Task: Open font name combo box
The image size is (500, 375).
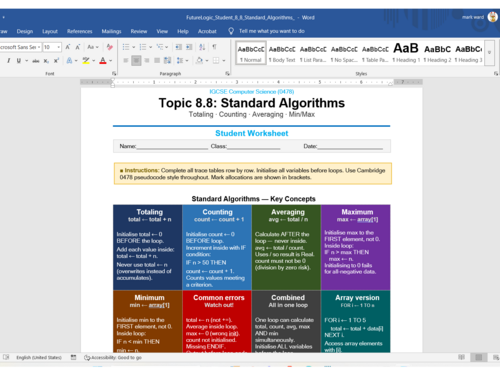Action: pos(20,47)
